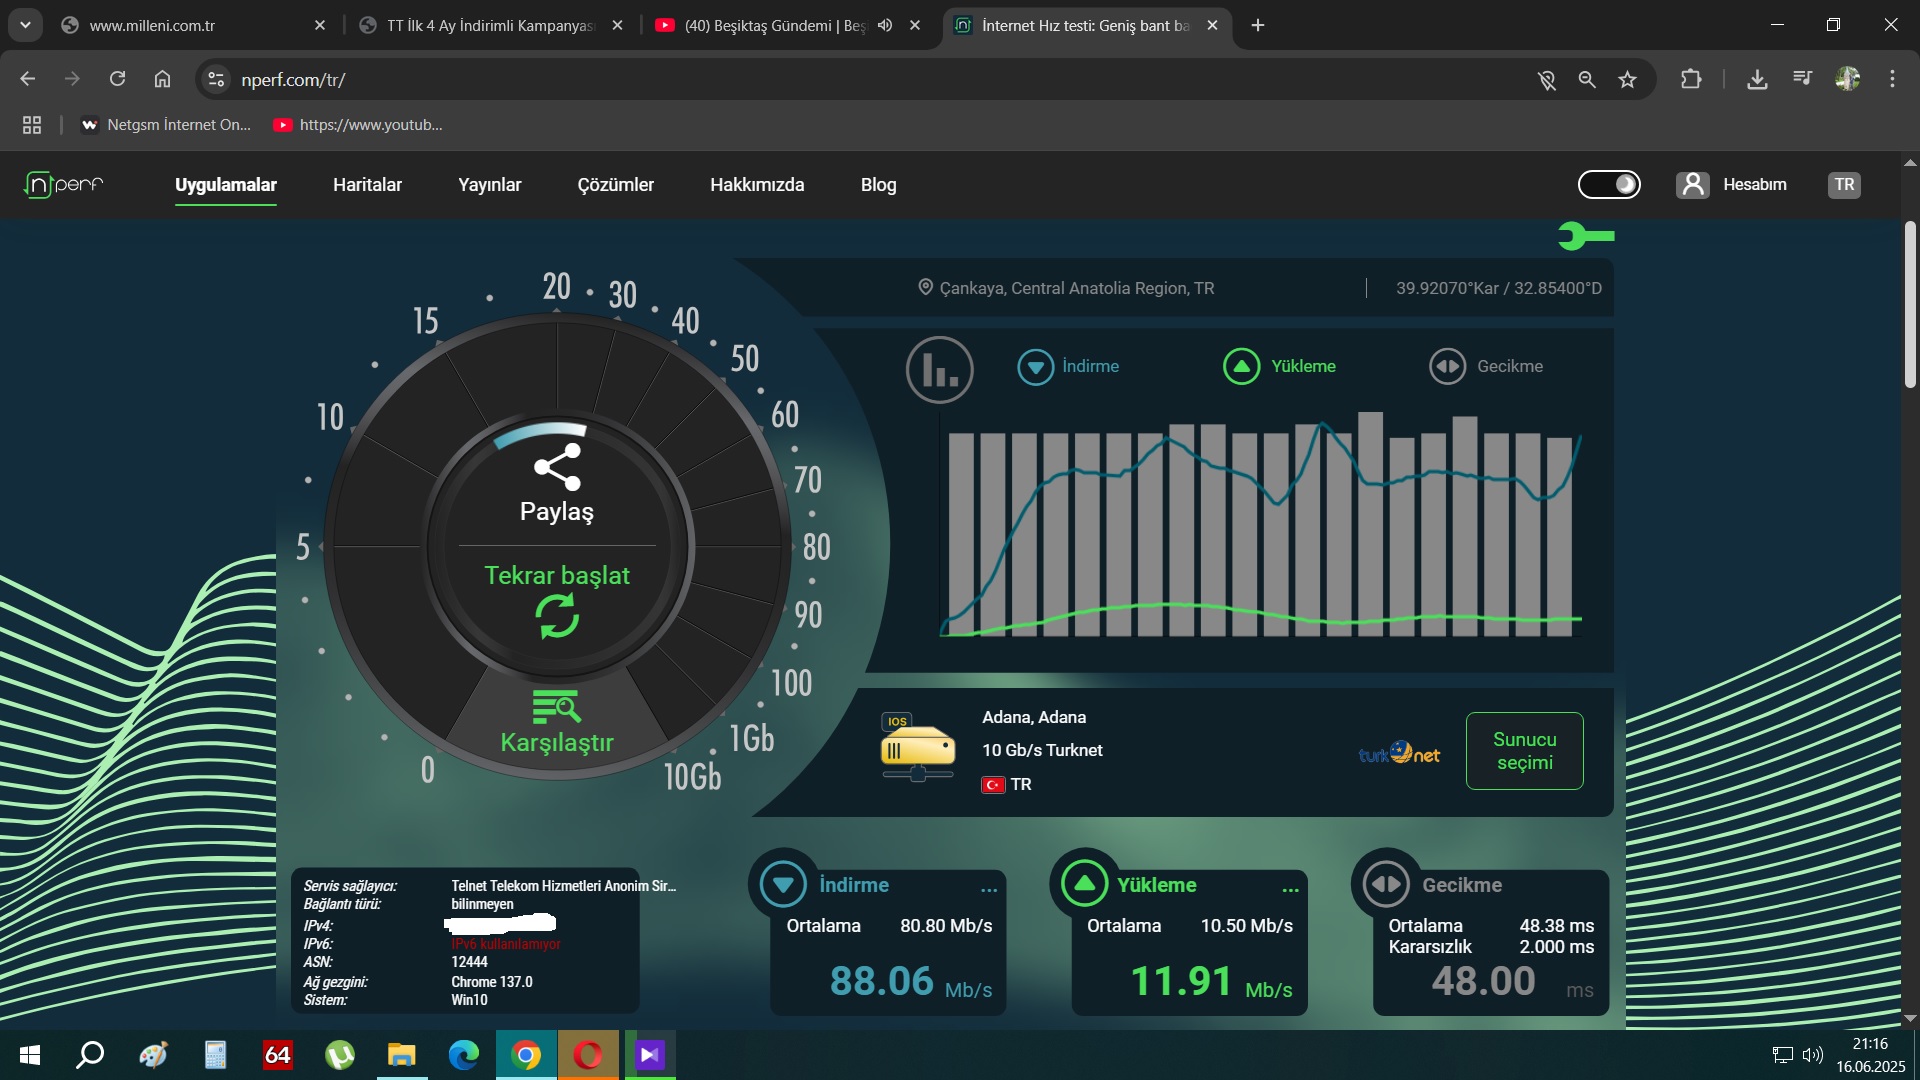Screen dimensions: 1920x1080
Task: Toggle dark mode switch in header
Action: [x=1609, y=184]
